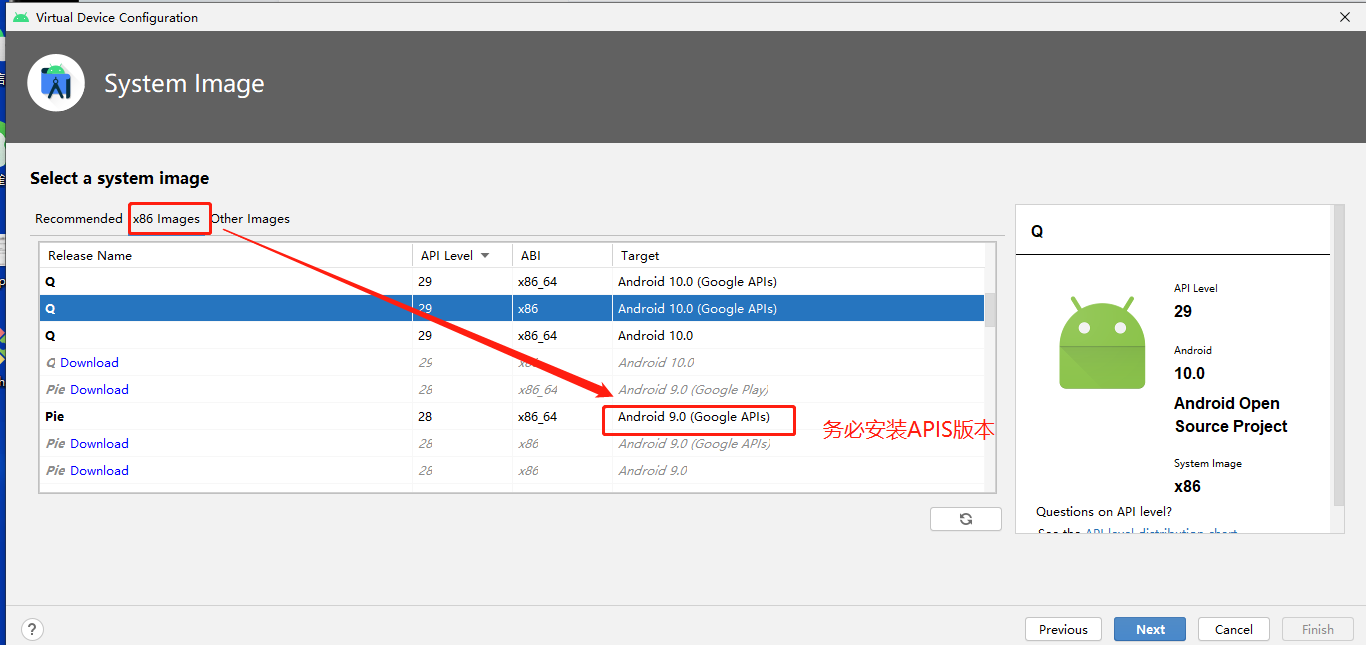This screenshot has width=1366, height=645.
Task: Switch to the Recommended tab
Action: tap(79, 219)
